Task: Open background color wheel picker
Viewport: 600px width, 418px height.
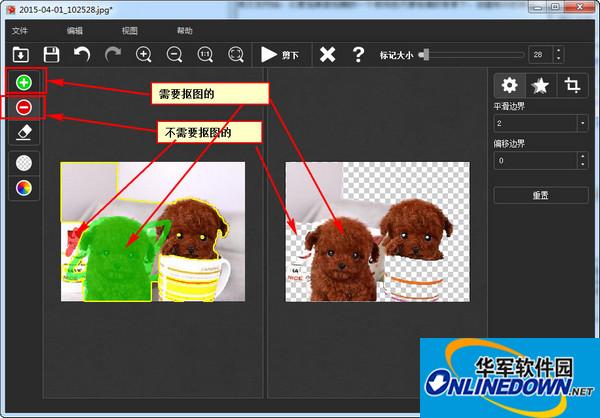Action: click(24, 188)
